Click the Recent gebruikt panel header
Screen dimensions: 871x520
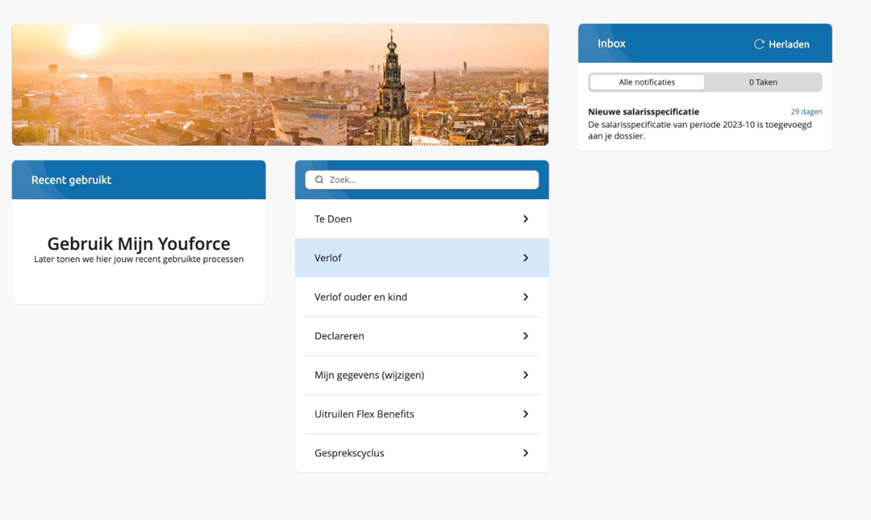click(x=139, y=179)
